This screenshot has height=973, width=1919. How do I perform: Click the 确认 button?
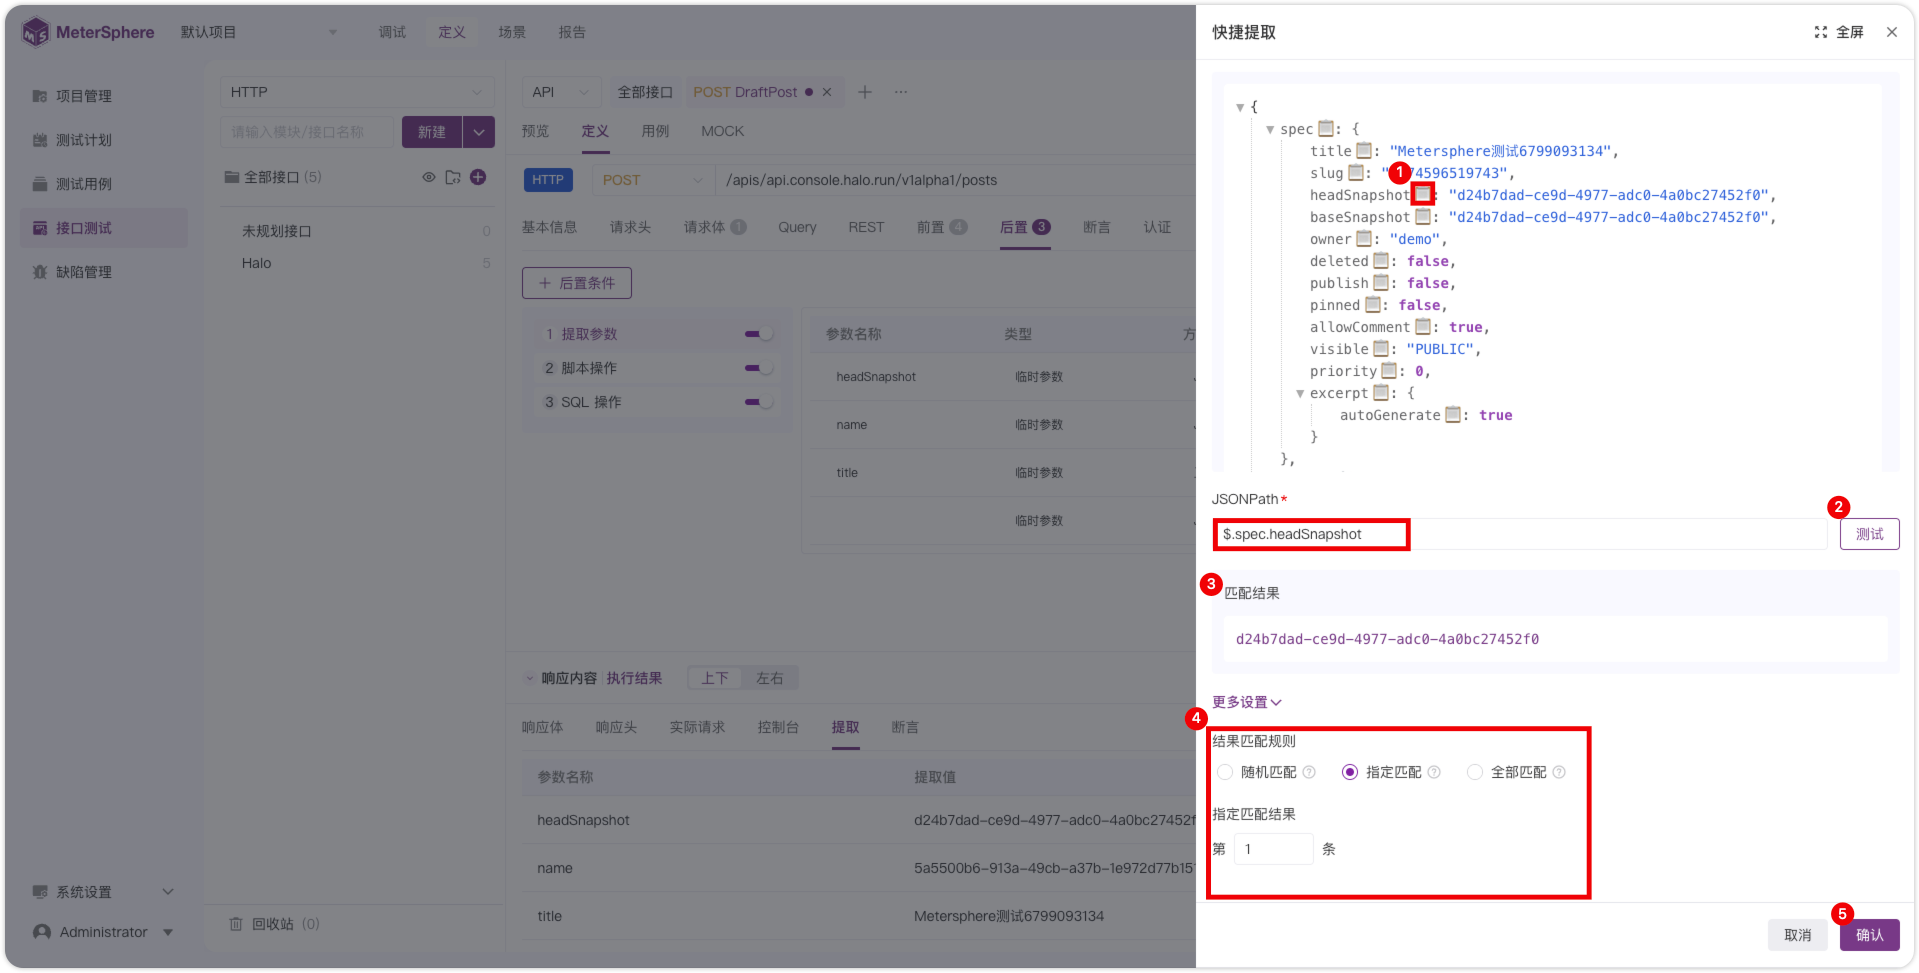(1869, 935)
